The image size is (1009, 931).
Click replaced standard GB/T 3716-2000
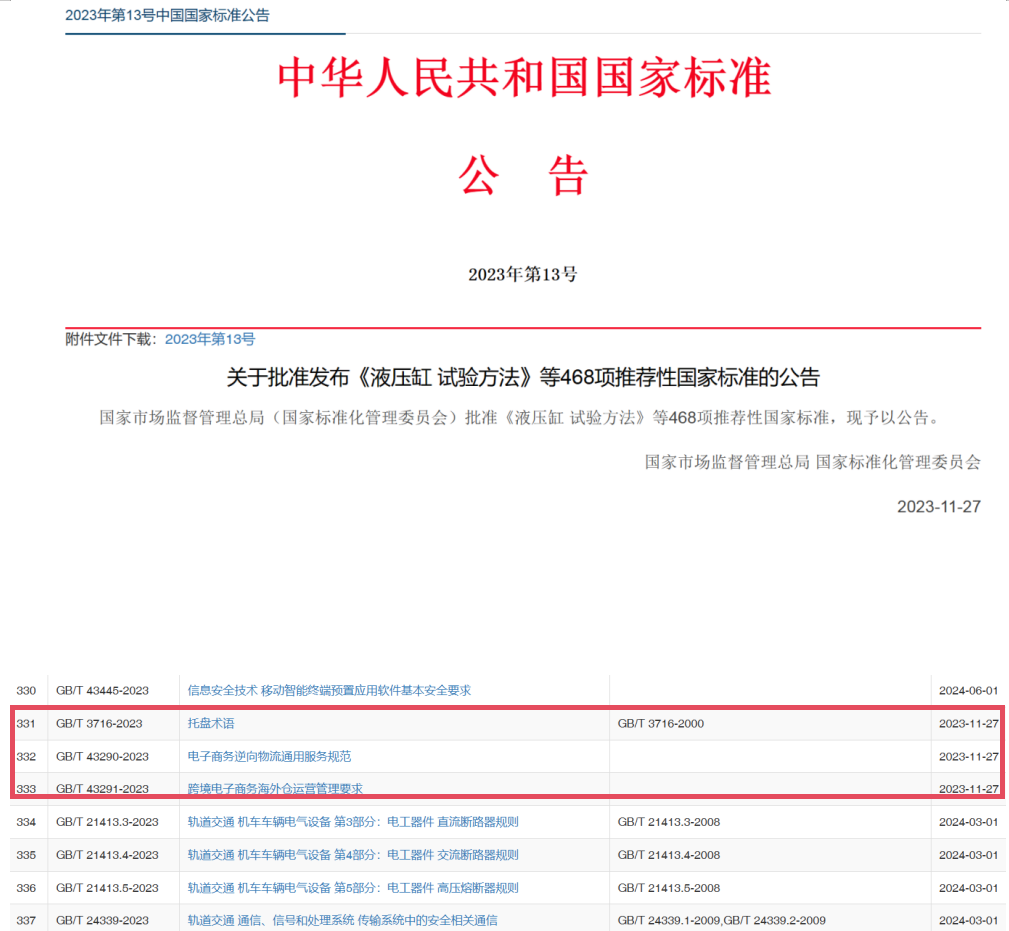click(x=660, y=723)
